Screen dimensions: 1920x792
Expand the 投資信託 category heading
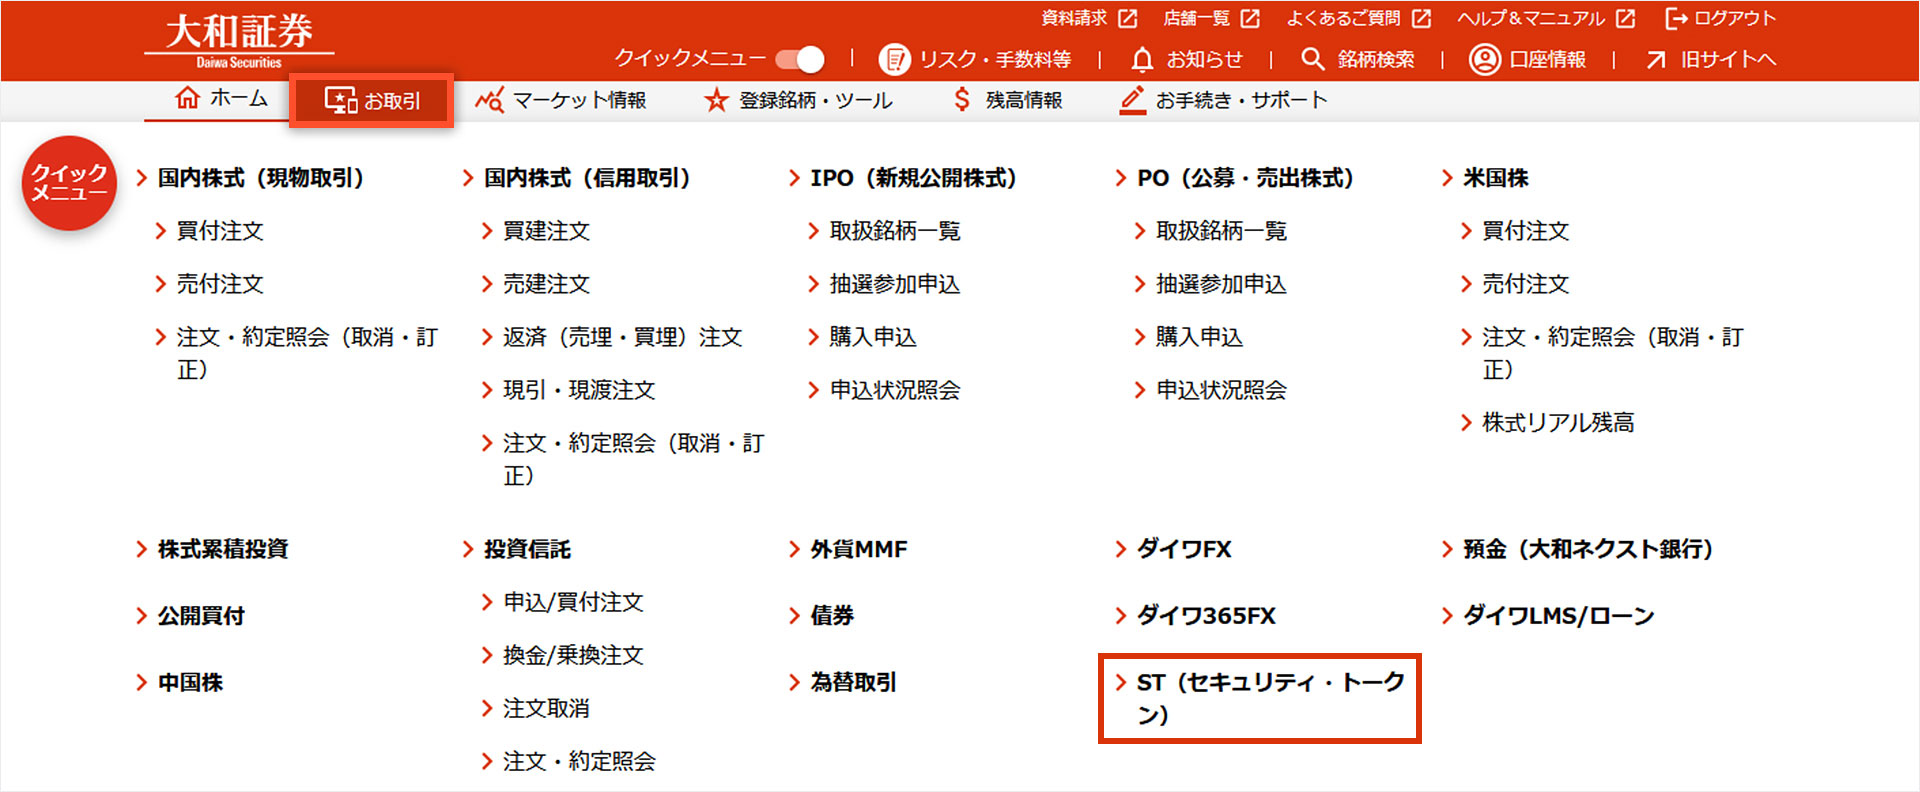coord(527,549)
